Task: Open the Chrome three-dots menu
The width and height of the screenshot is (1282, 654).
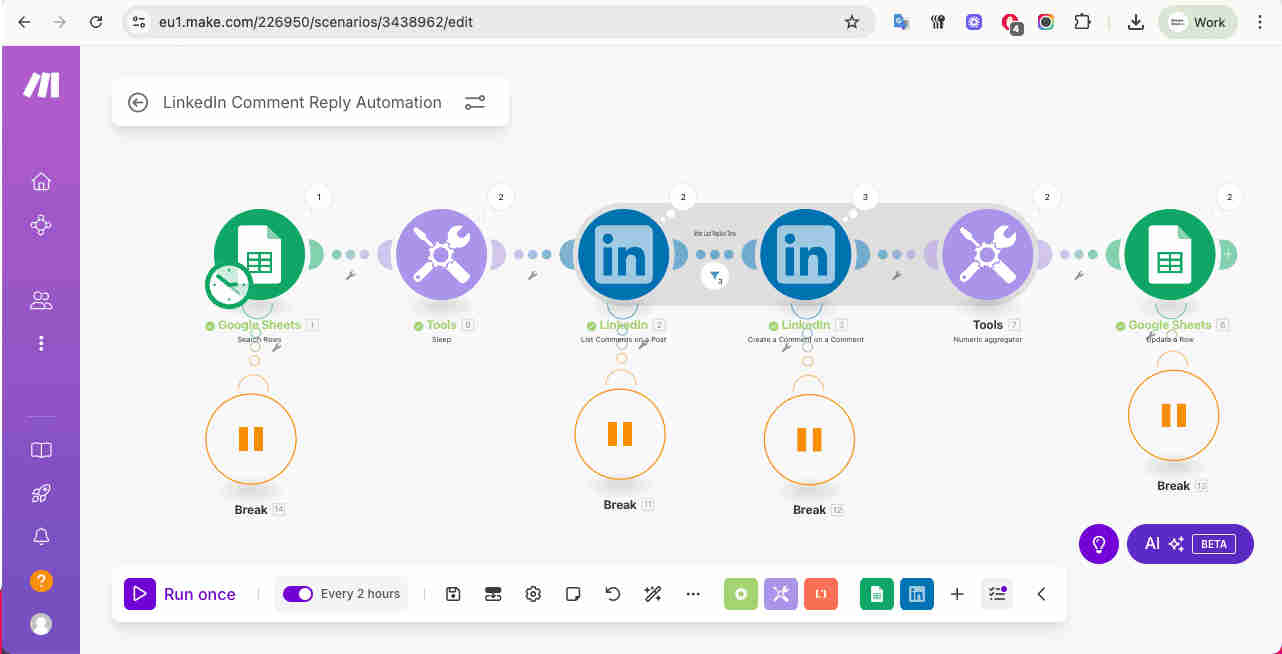Action: [1260, 22]
